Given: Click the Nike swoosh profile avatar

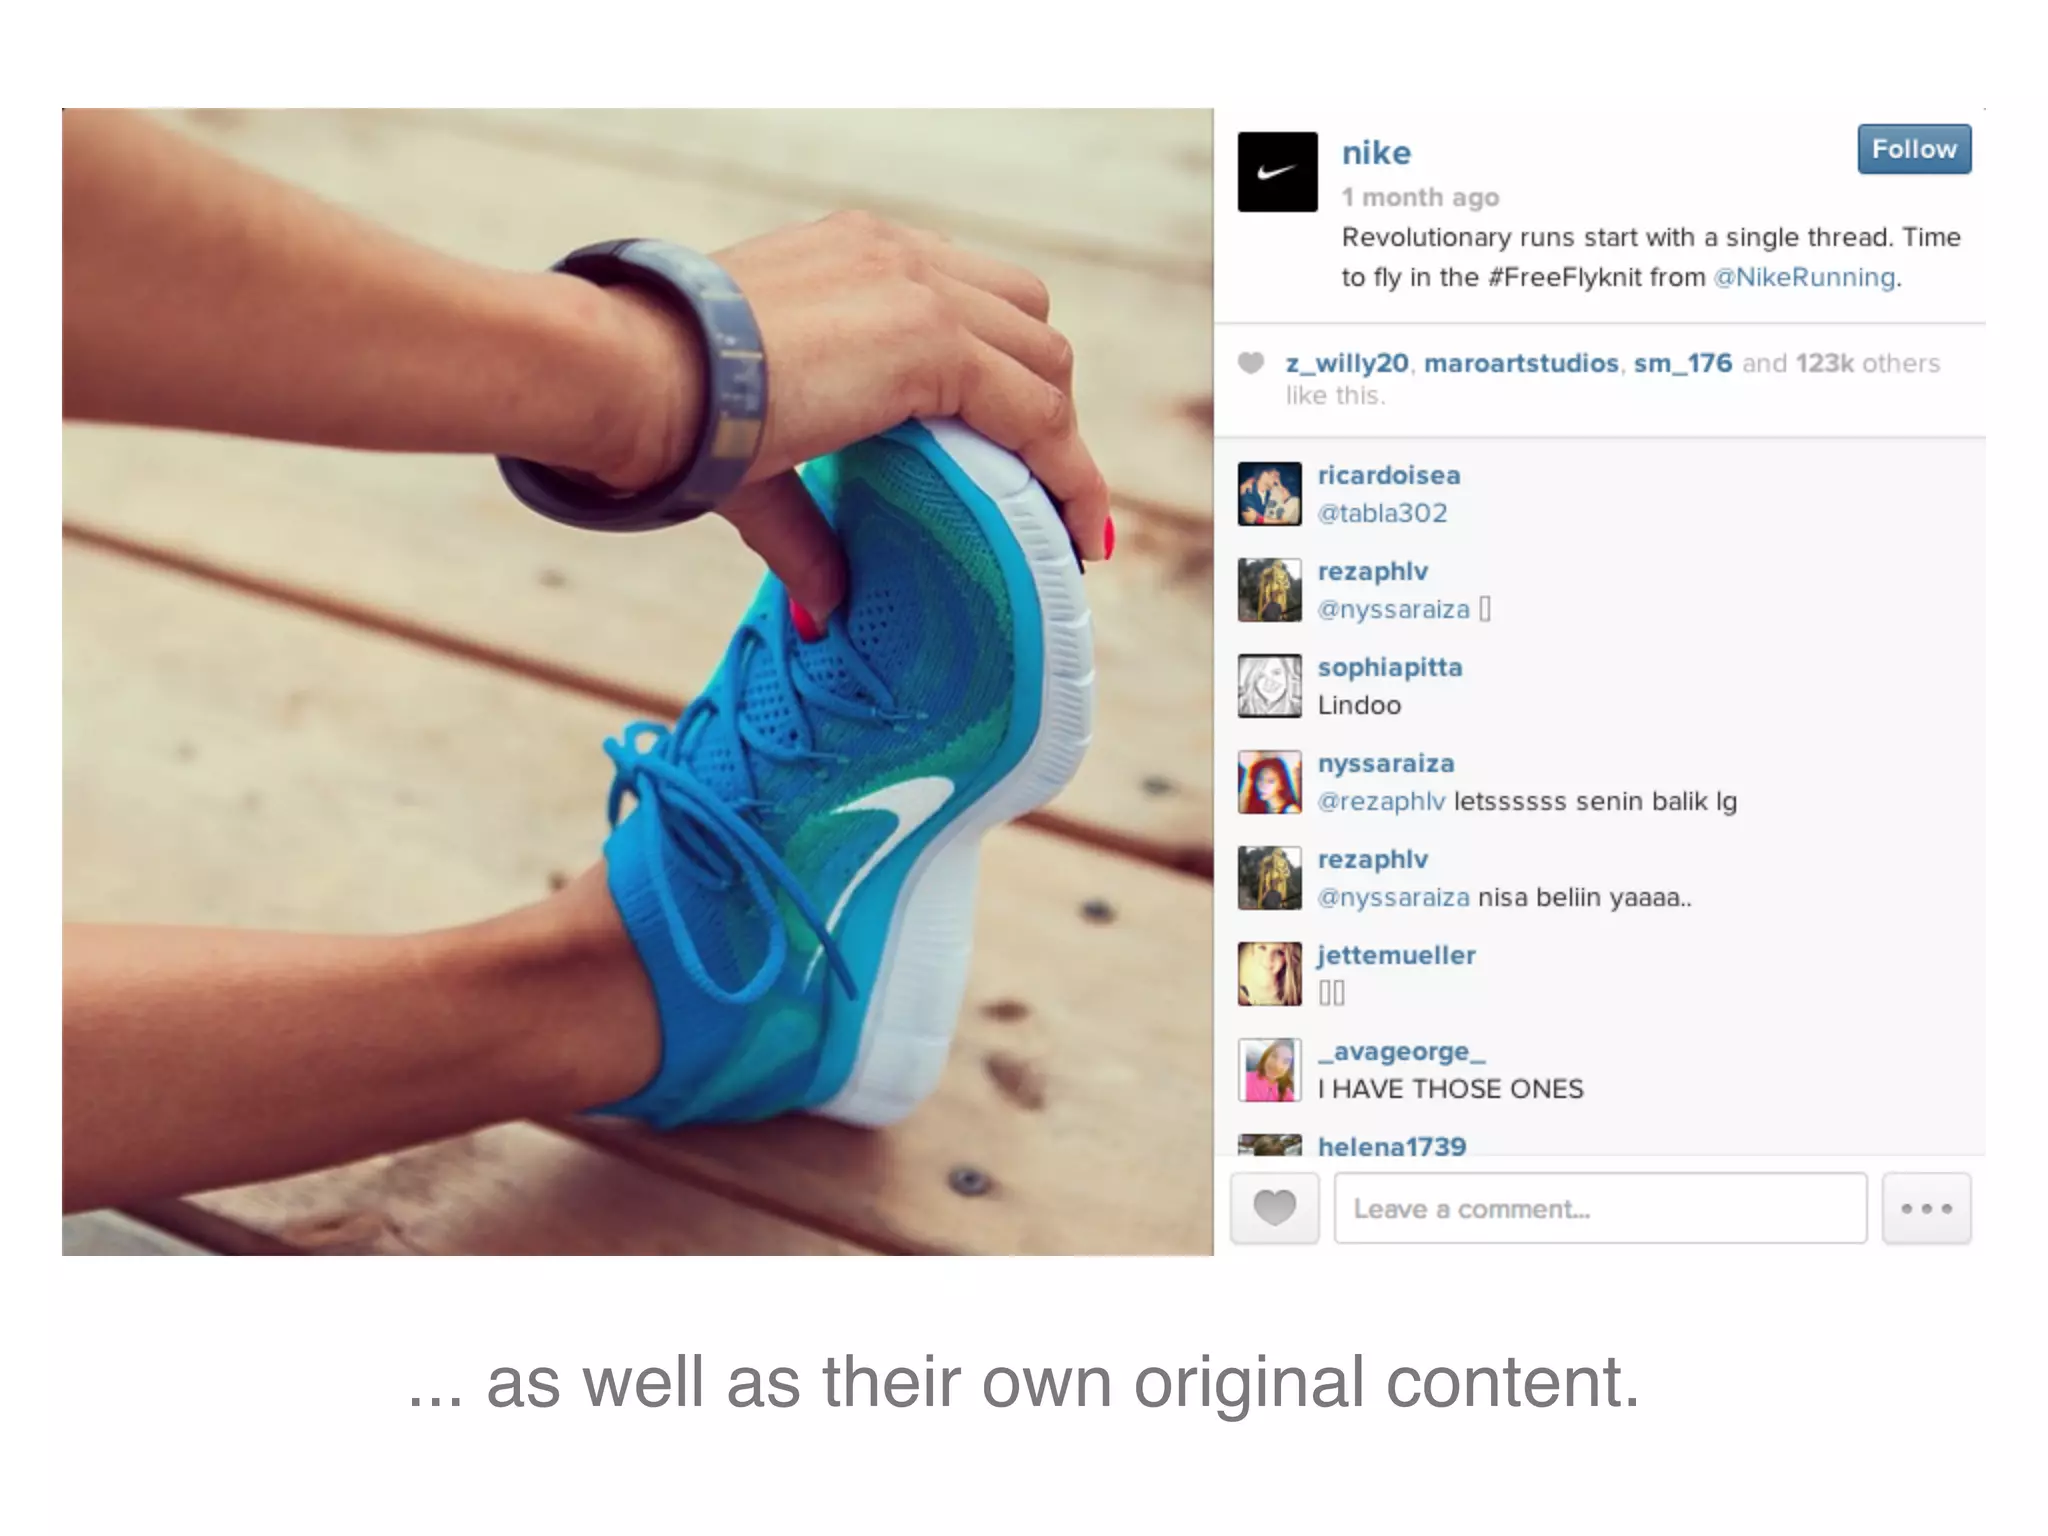Looking at the screenshot, I should (1277, 172).
